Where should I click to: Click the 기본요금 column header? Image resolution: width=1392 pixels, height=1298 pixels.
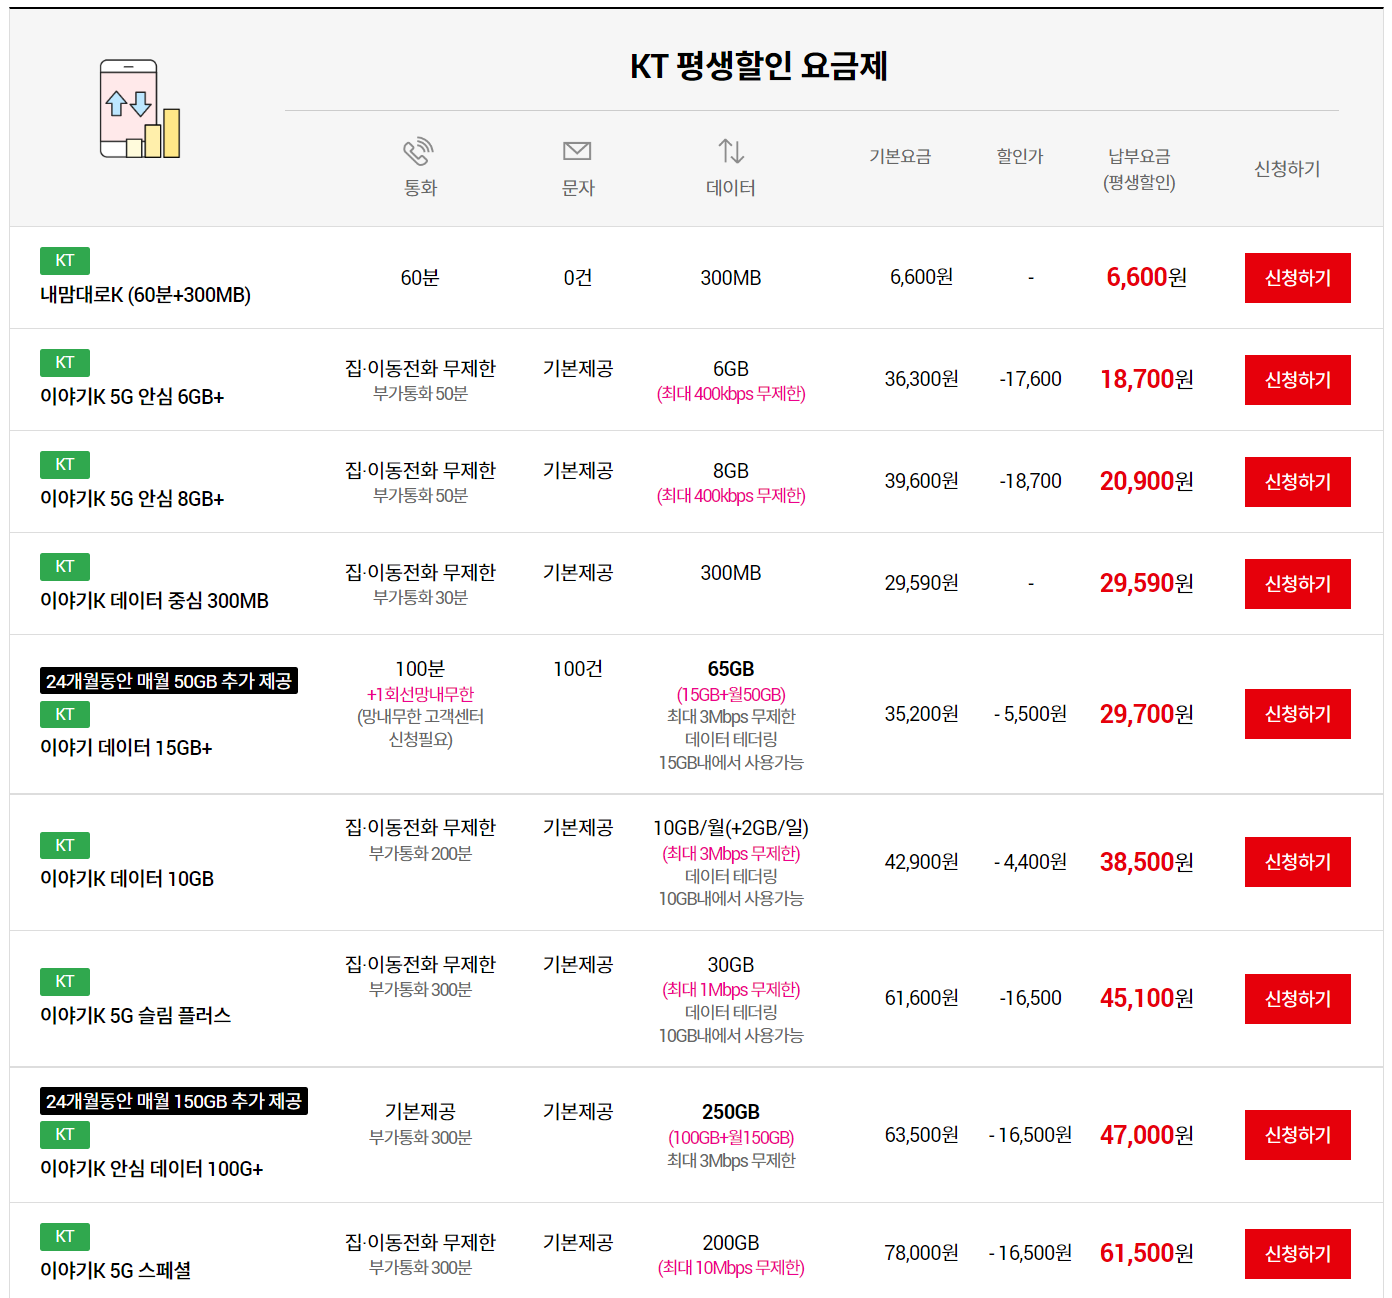[900, 156]
